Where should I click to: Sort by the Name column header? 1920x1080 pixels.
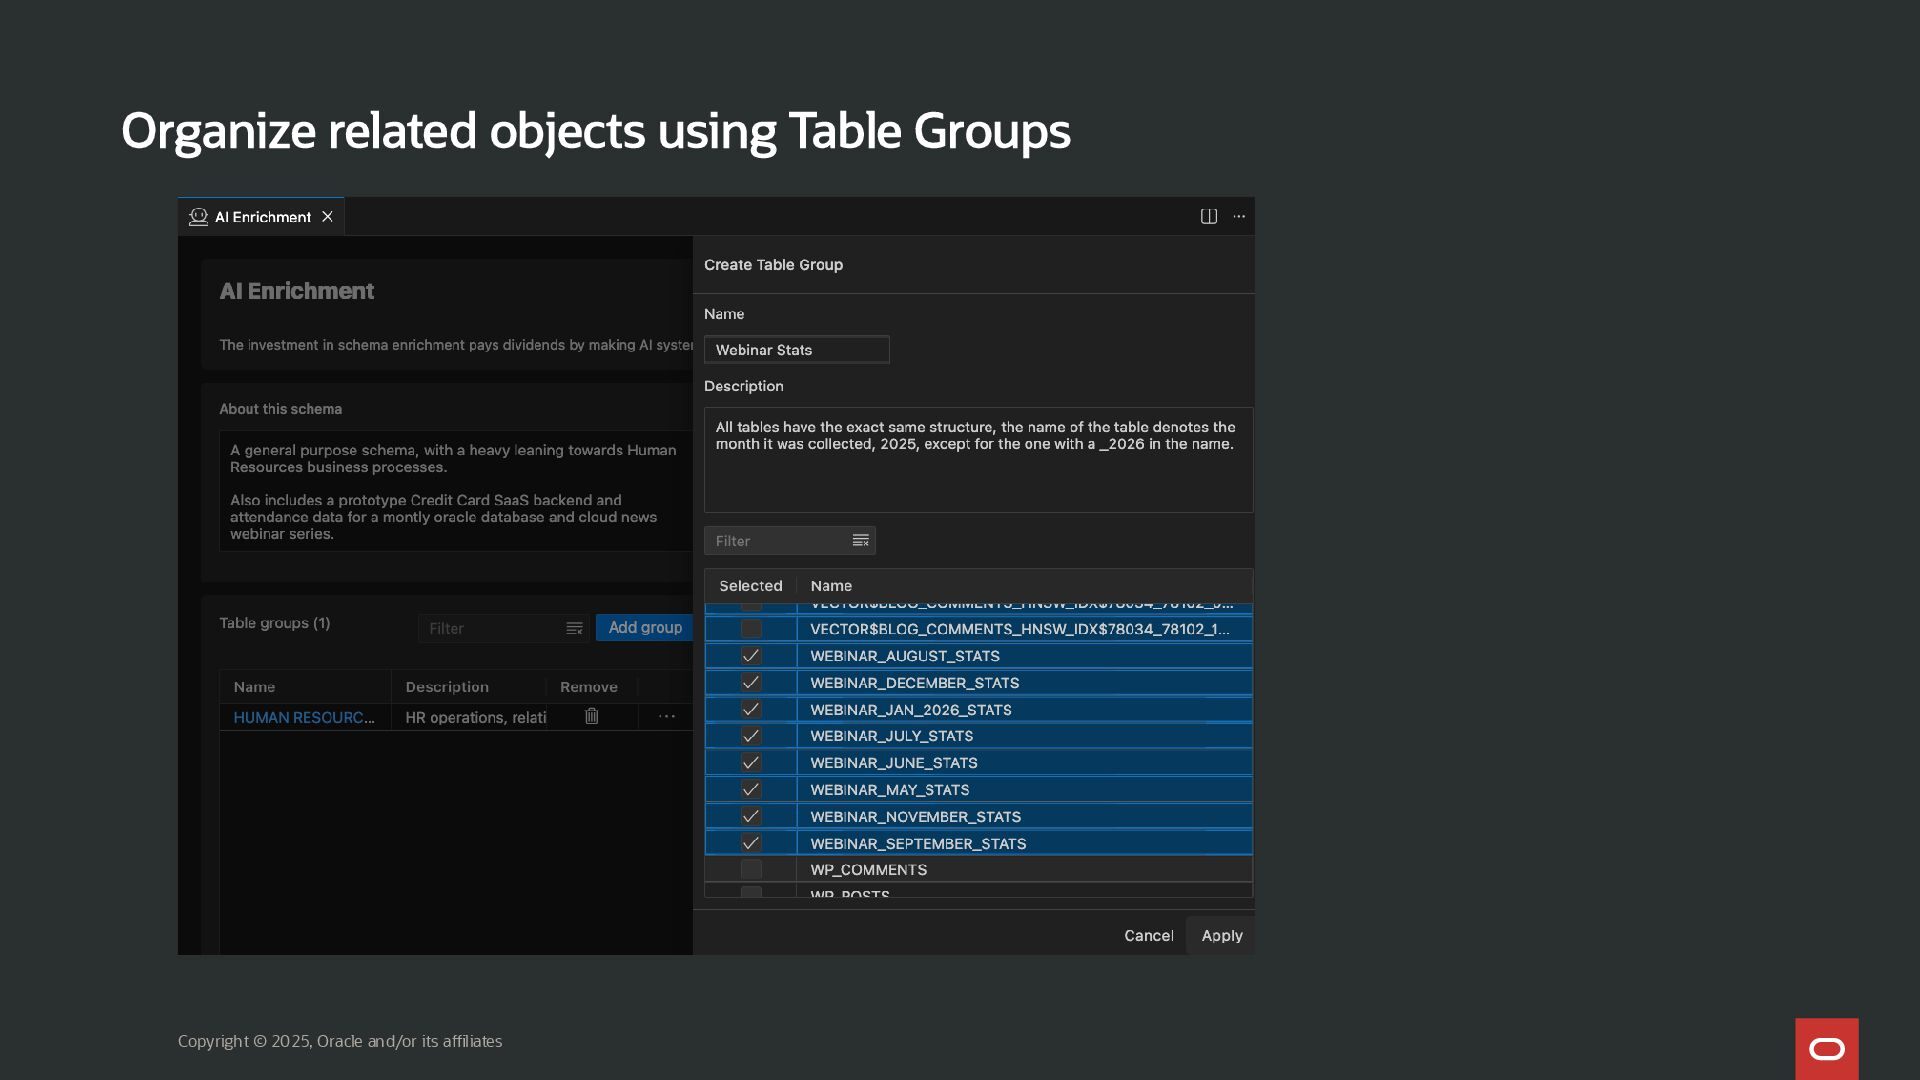pos(831,586)
